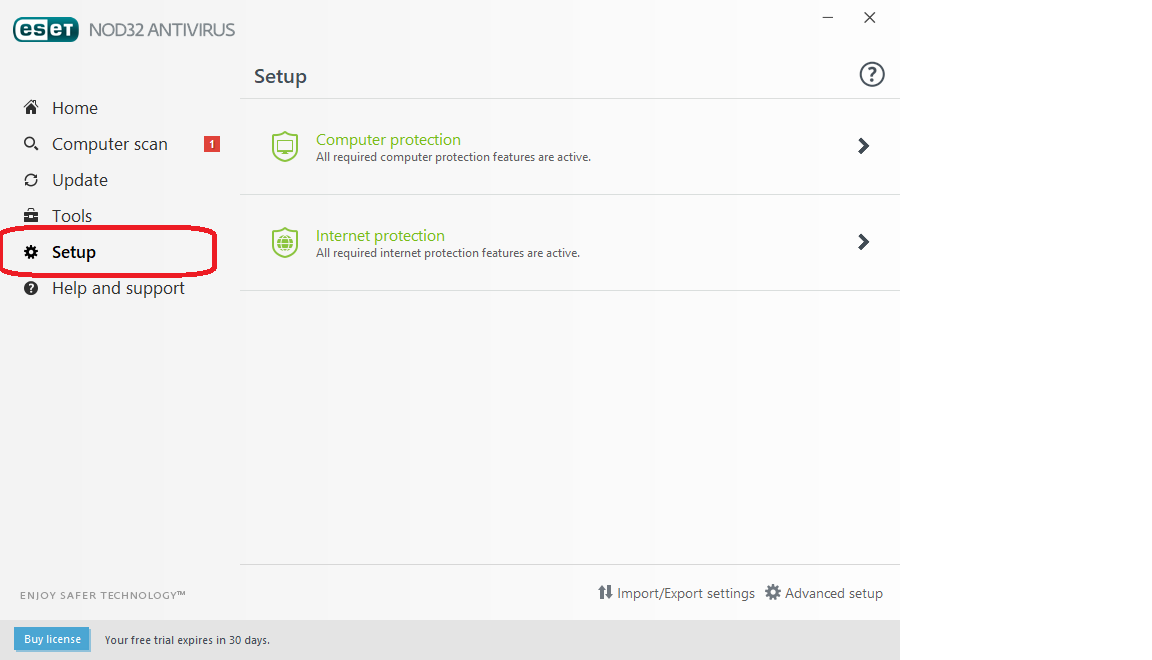Open the Internet protection title link
This screenshot has height=660, width=1152.
point(380,236)
